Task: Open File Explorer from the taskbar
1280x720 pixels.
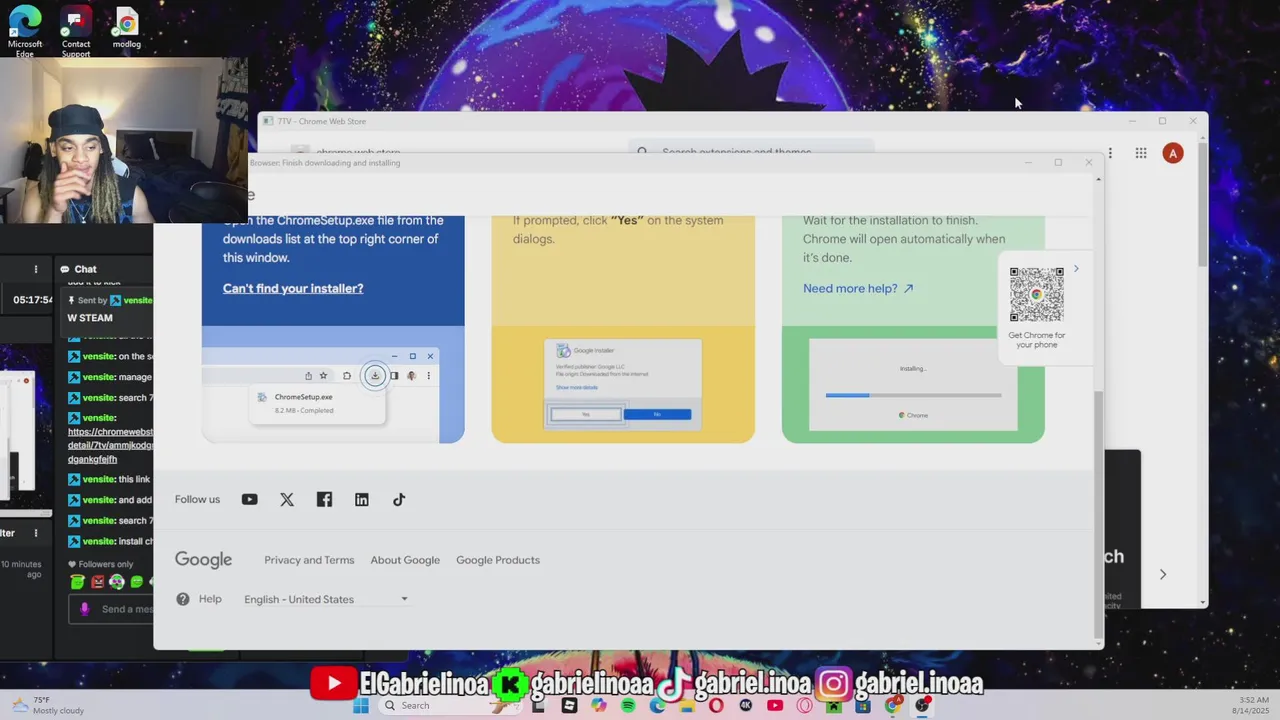Action: pyautogui.click(x=686, y=706)
